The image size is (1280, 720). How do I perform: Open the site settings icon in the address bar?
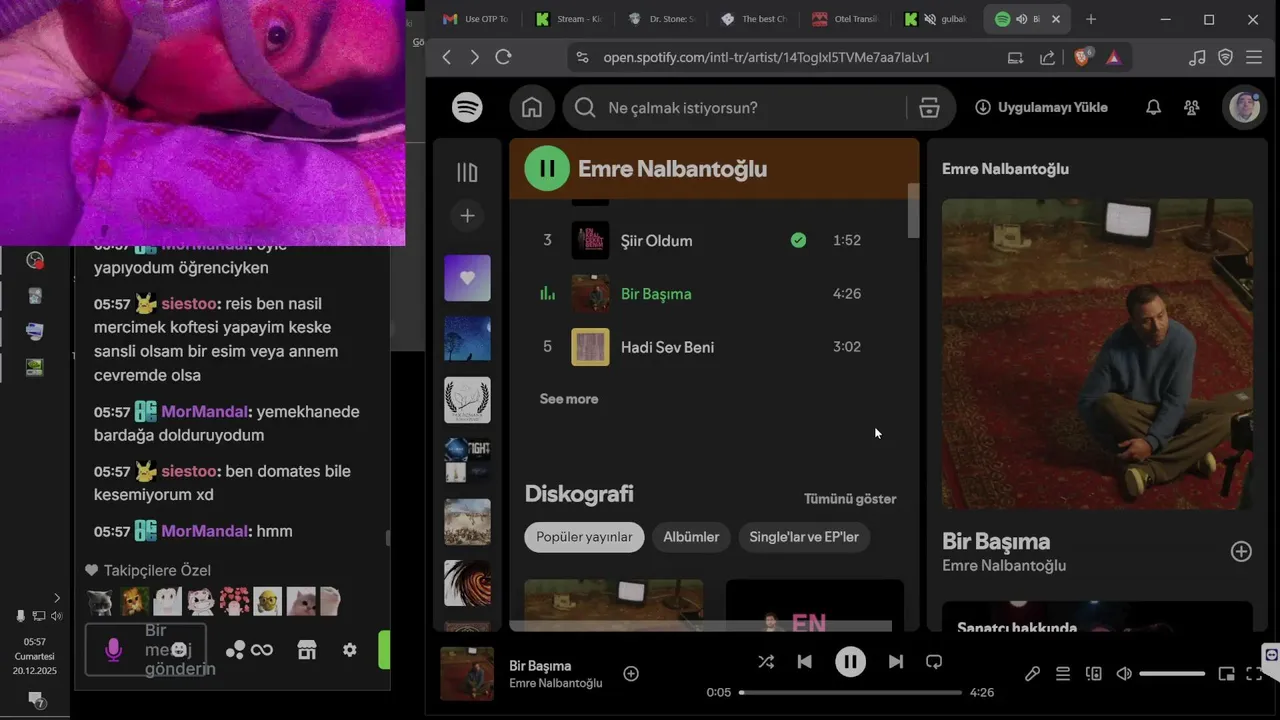click(x=583, y=57)
